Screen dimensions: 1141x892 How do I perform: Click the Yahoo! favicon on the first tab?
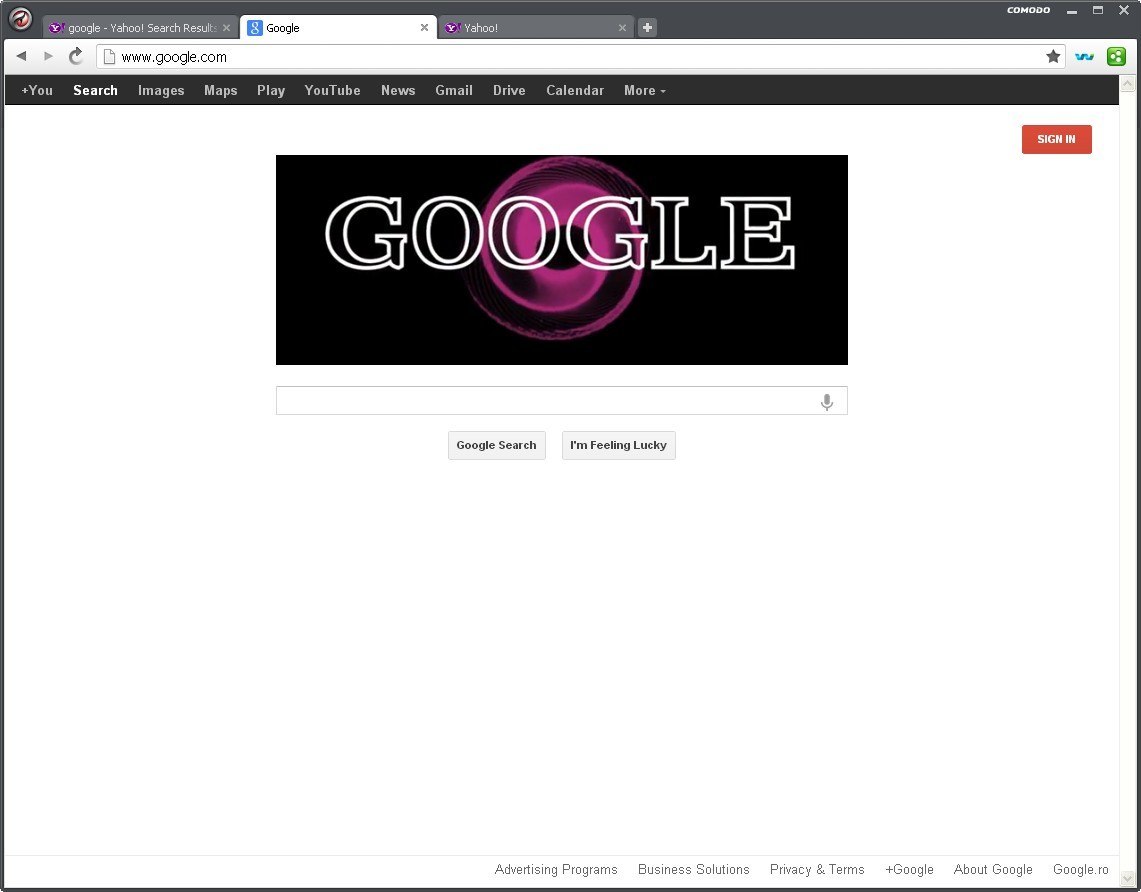tap(56, 27)
